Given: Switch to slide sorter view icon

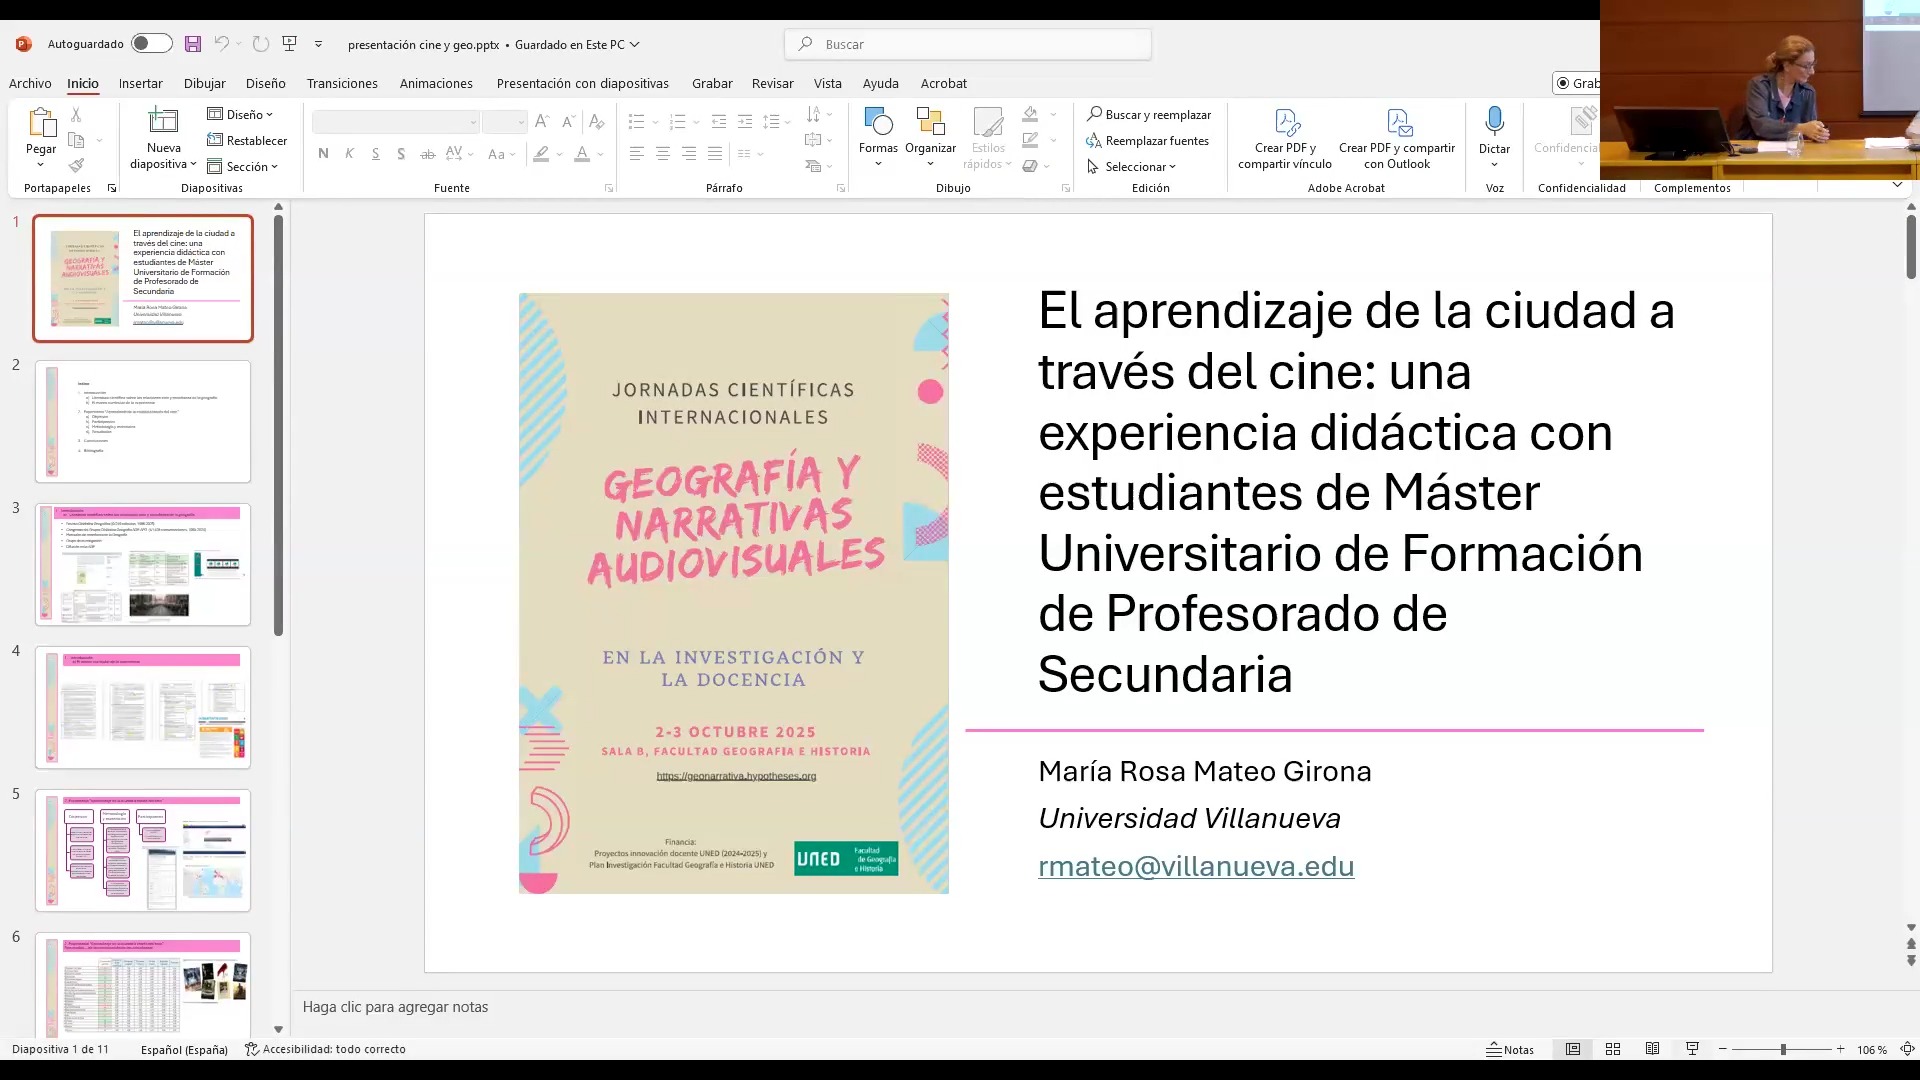Looking at the screenshot, I should (1613, 1049).
